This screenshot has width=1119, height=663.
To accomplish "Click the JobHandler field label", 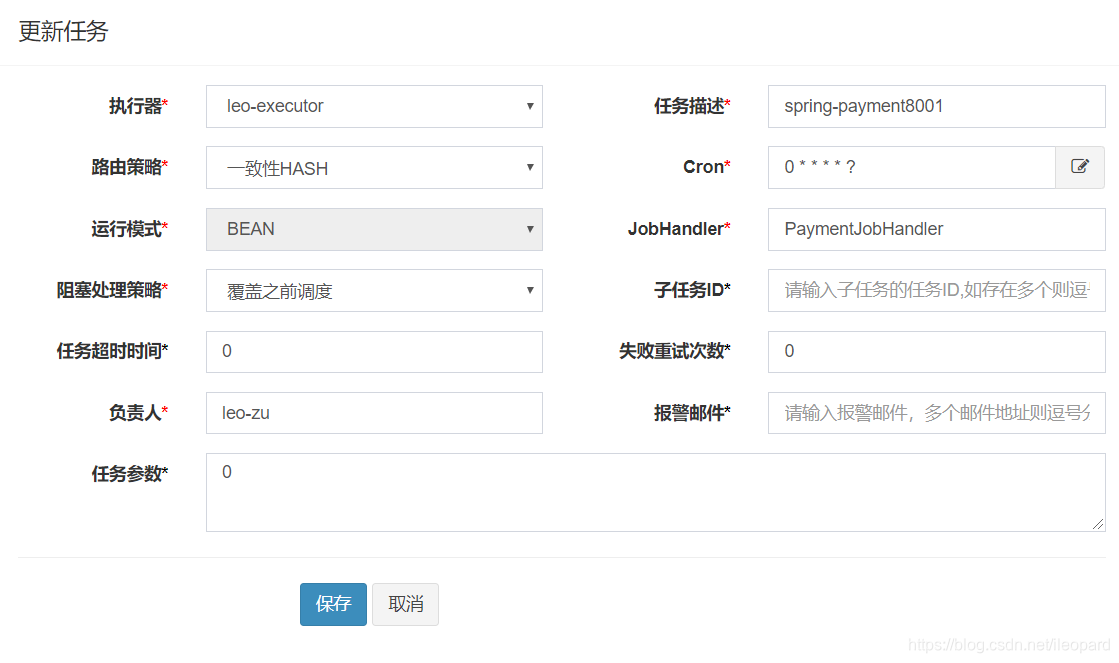I will pyautogui.click(x=679, y=229).
